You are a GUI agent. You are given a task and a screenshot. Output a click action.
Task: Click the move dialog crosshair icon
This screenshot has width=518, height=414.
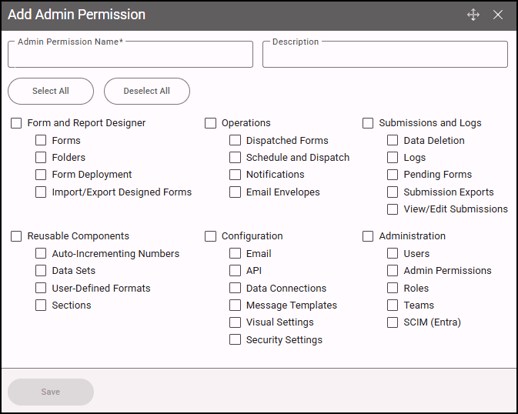[473, 15]
